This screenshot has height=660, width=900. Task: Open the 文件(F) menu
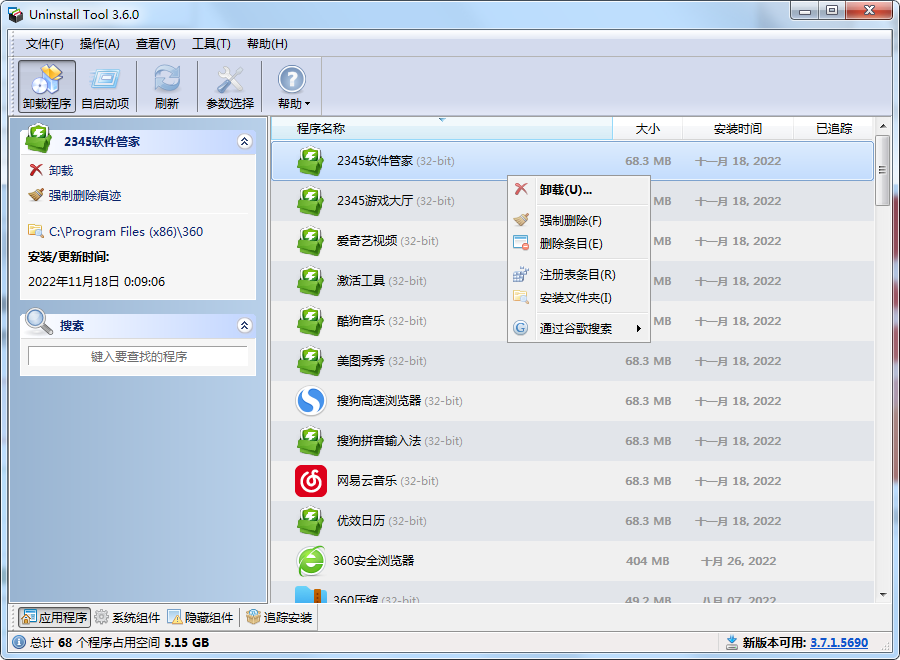[x=45, y=44]
